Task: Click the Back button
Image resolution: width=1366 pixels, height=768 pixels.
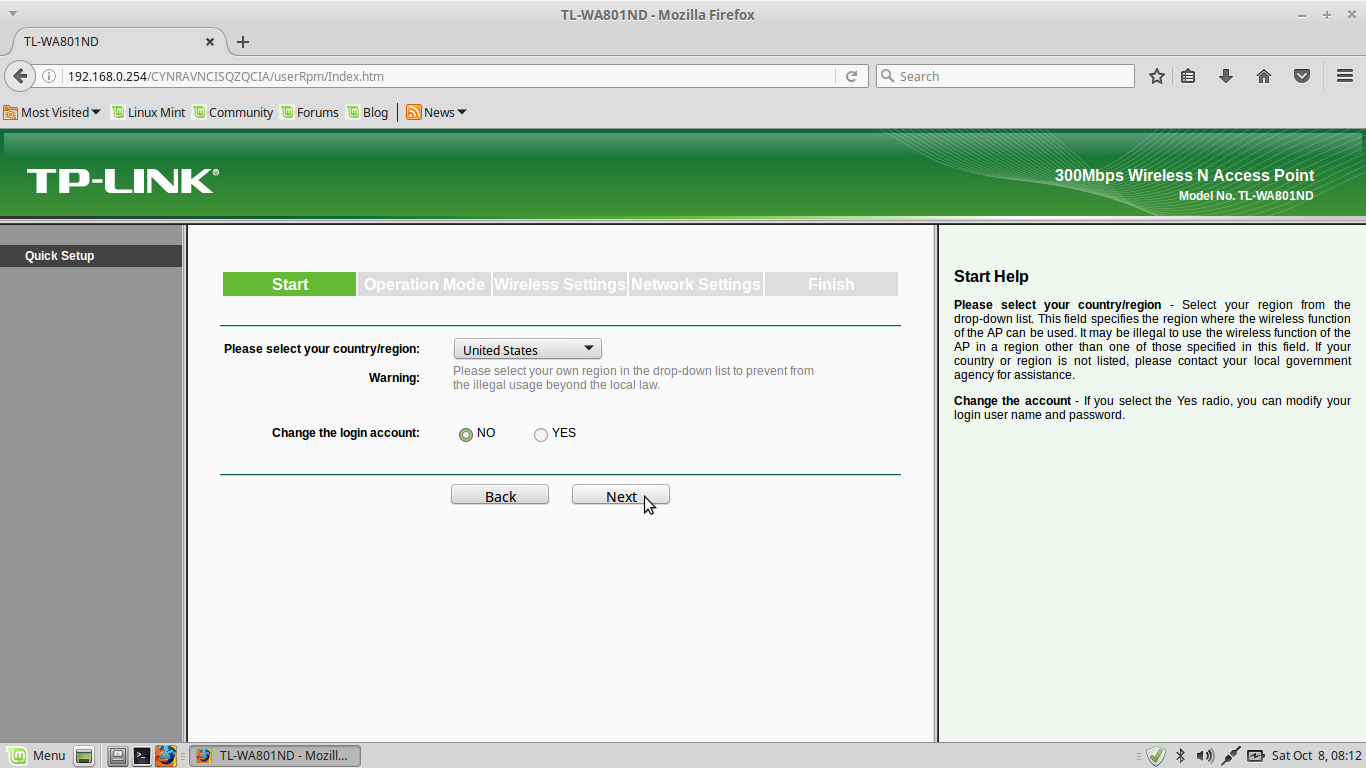Action: pos(500,495)
